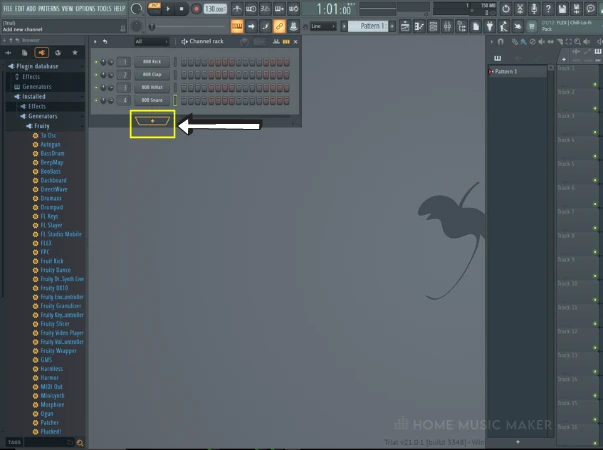Select the 808 HiHat channel button
The image size is (603, 450).
pyautogui.click(x=152, y=87)
